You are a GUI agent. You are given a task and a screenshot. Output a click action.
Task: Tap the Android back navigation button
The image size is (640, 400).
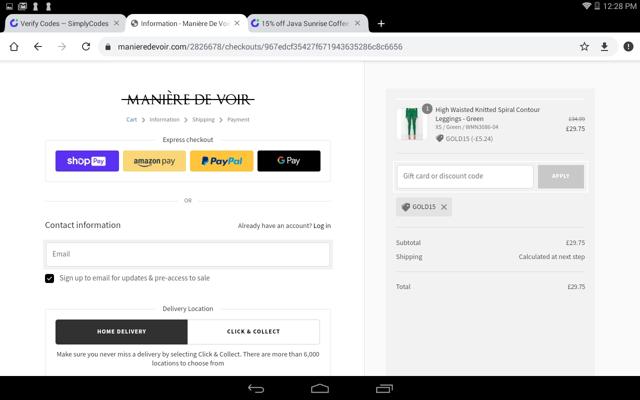256,389
